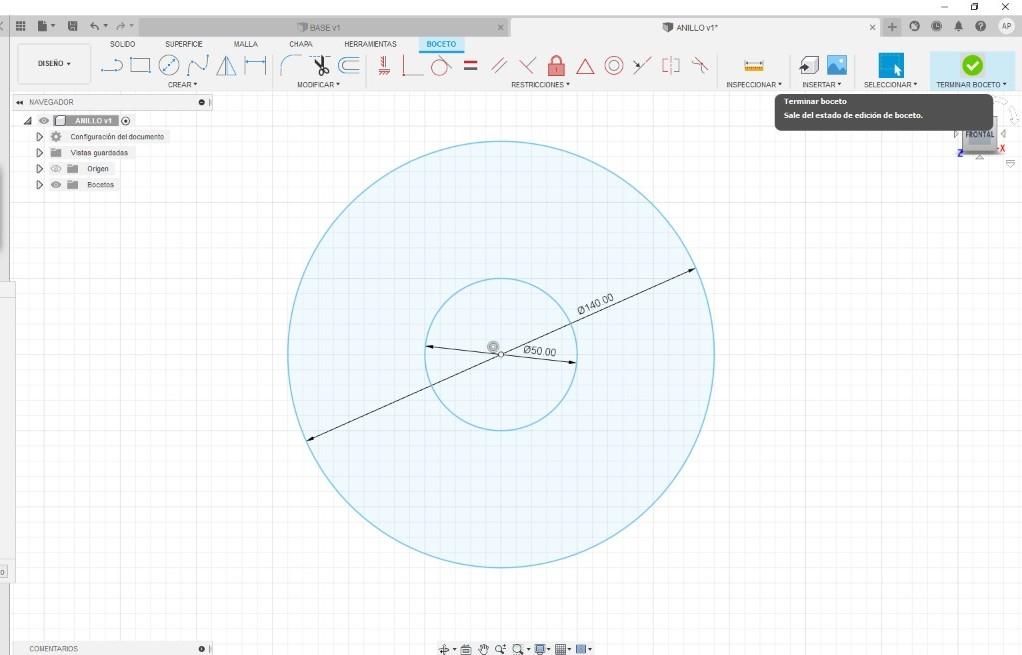This screenshot has height=655, width=1022.
Task: Click the Pan hand tool
Action: coord(483,649)
